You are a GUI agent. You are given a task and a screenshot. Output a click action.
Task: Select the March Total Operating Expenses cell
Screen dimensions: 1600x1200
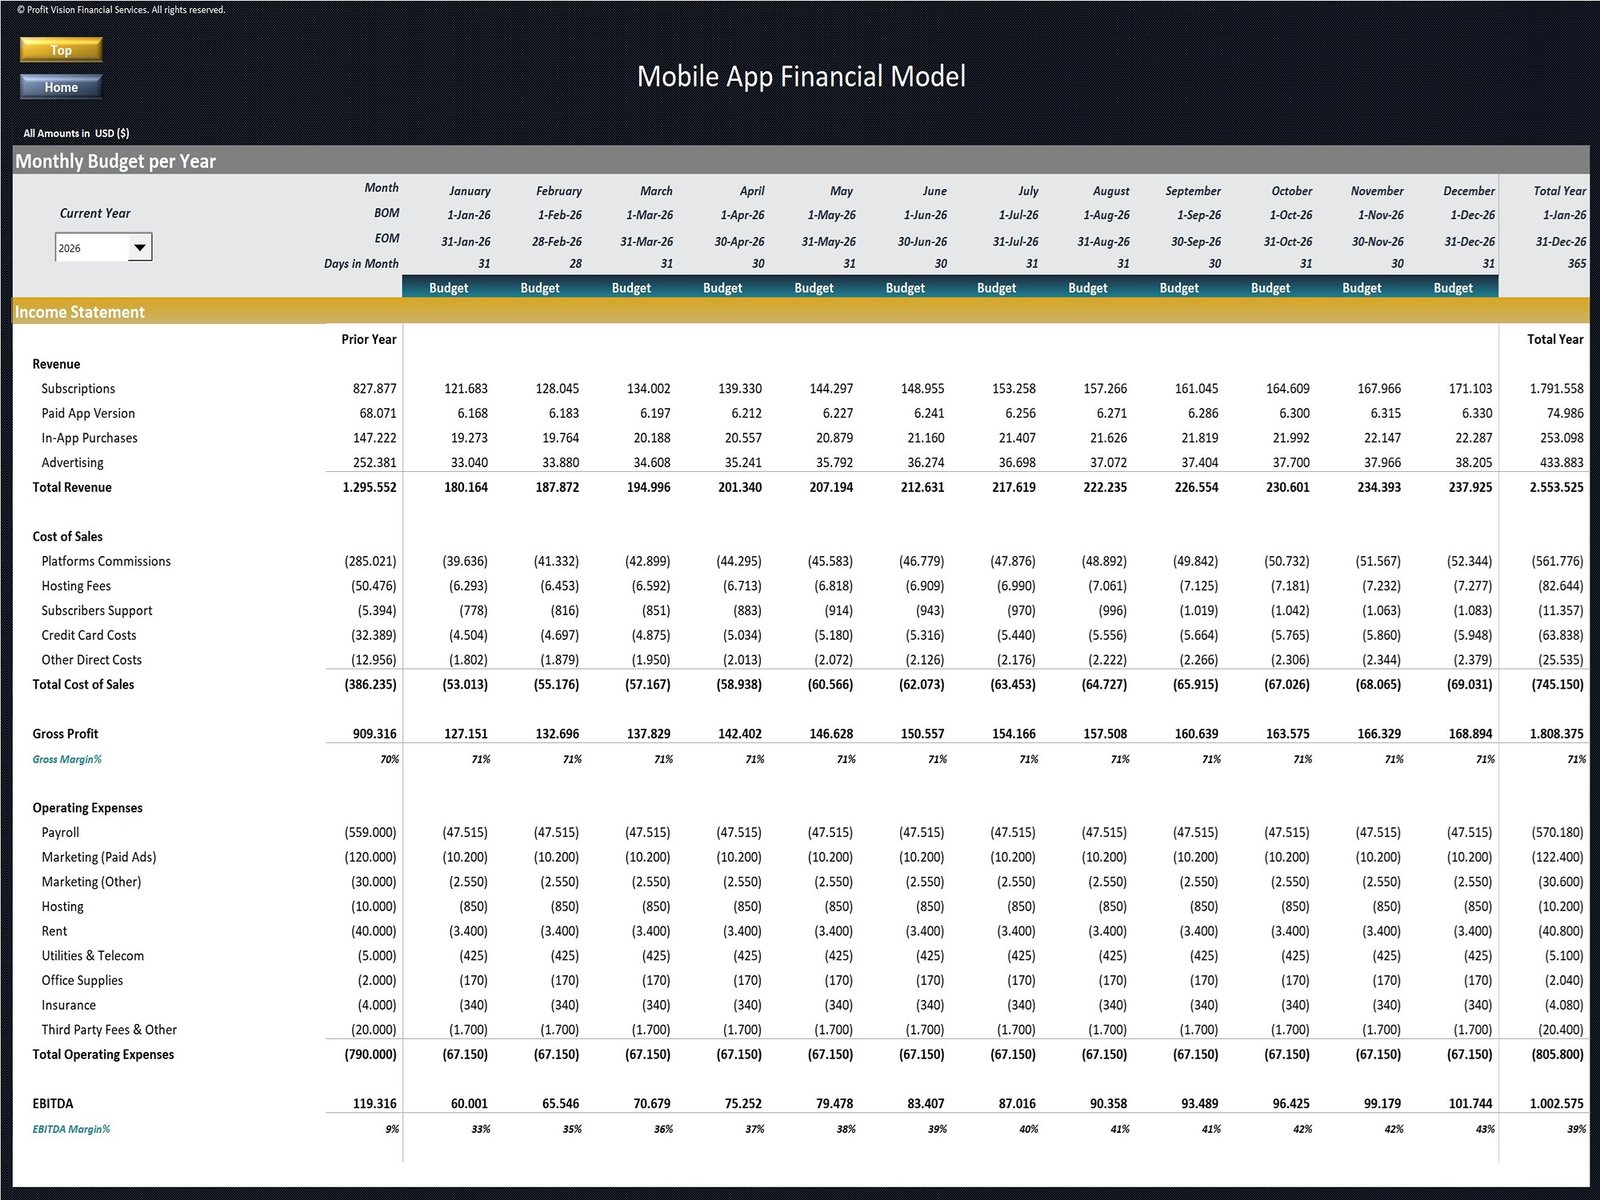[648, 1055]
